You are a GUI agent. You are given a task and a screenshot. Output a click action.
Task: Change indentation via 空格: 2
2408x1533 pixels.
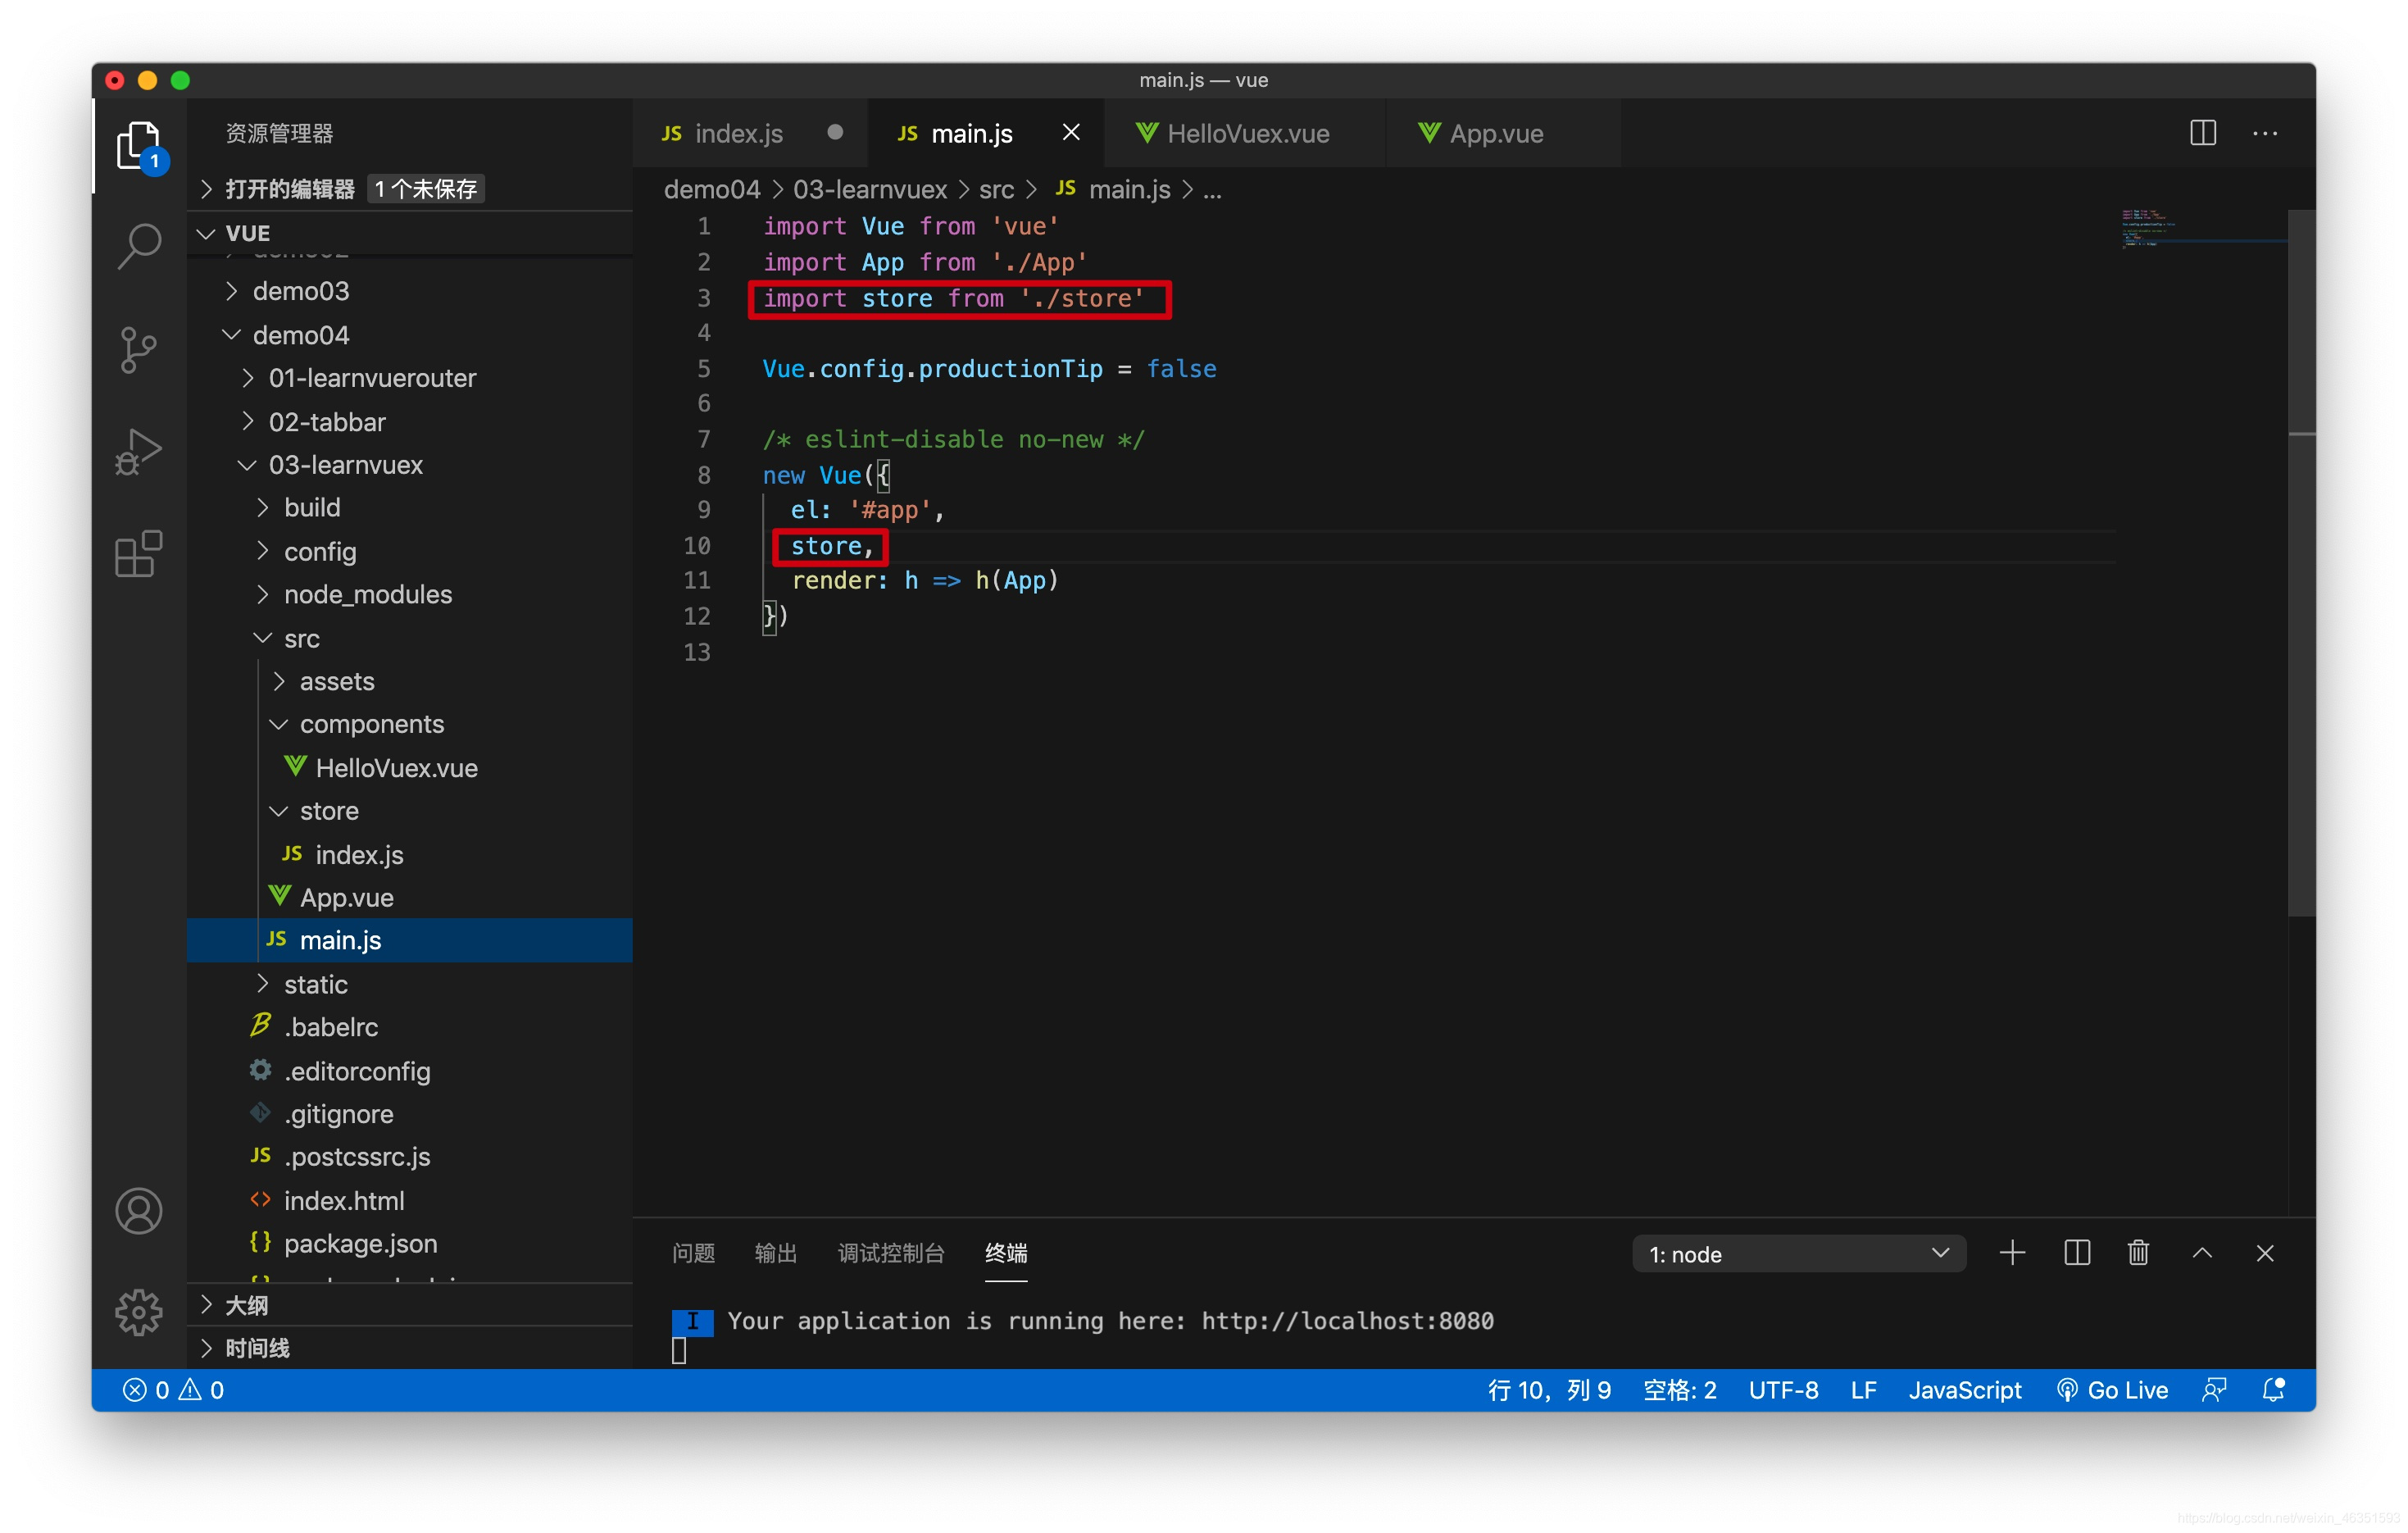(1680, 1390)
